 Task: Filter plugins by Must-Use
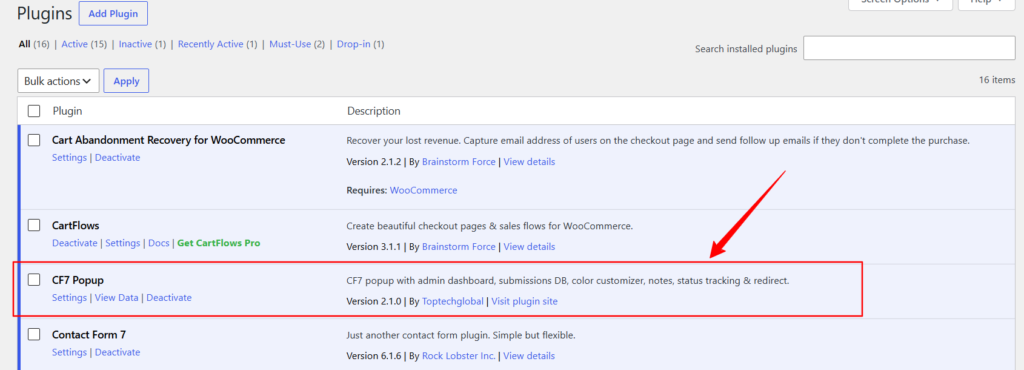[x=291, y=44]
